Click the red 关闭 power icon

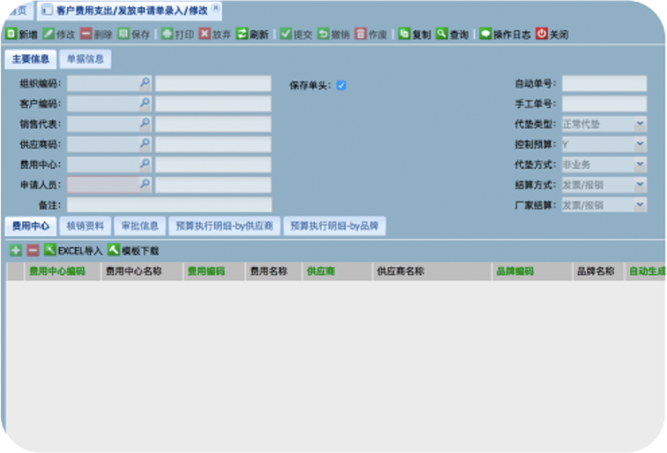pyautogui.click(x=541, y=34)
